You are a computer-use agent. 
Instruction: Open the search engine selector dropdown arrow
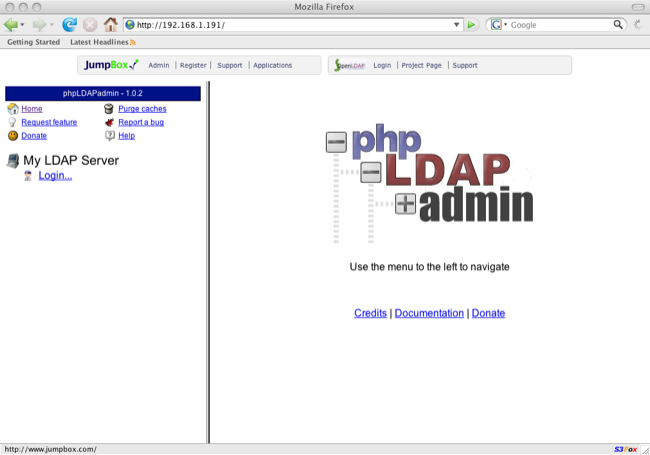point(505,25)
